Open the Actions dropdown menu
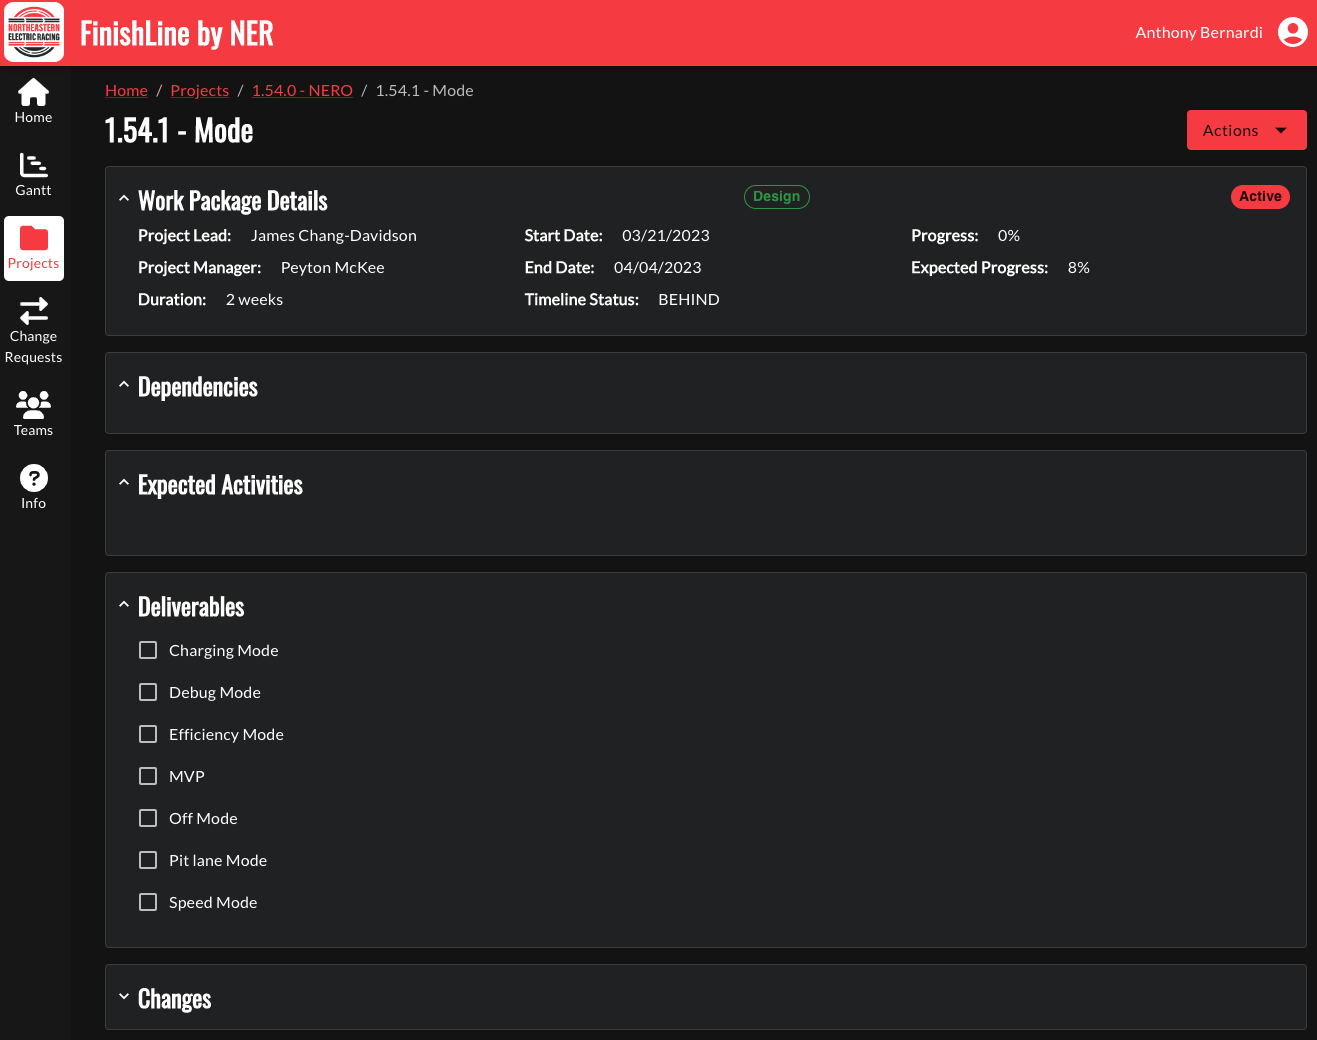The image size is (1317, 1040). pyautogui.click(x=1246, y=129)
